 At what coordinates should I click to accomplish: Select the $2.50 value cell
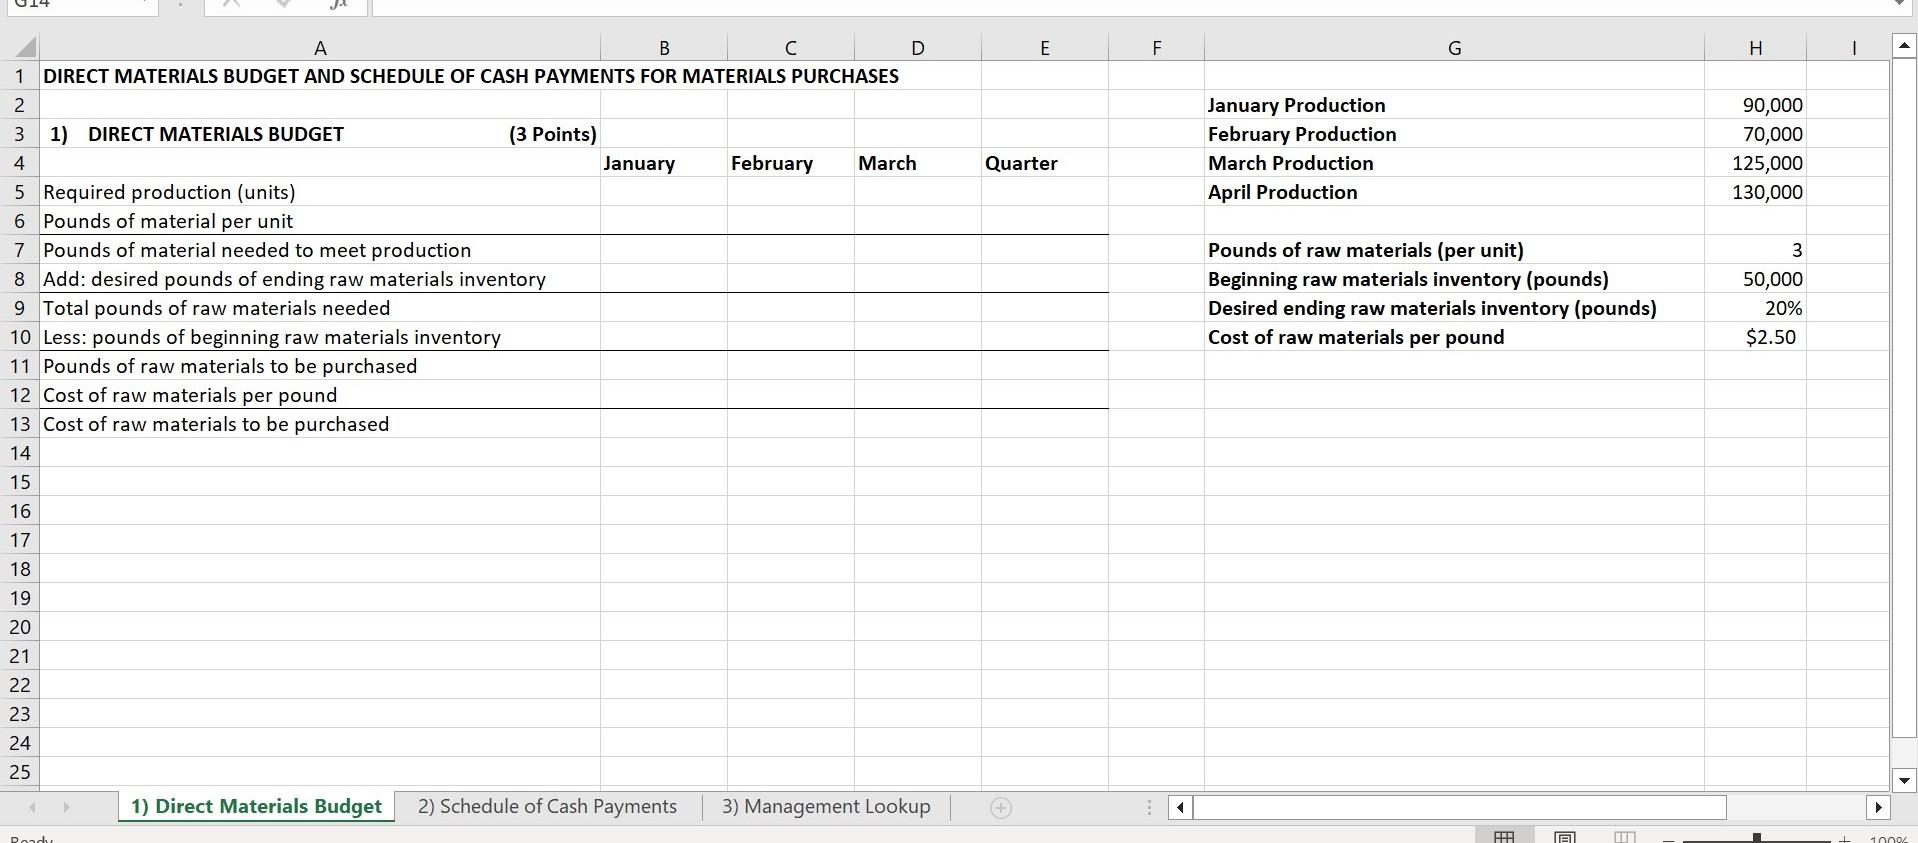(1756, 337)
